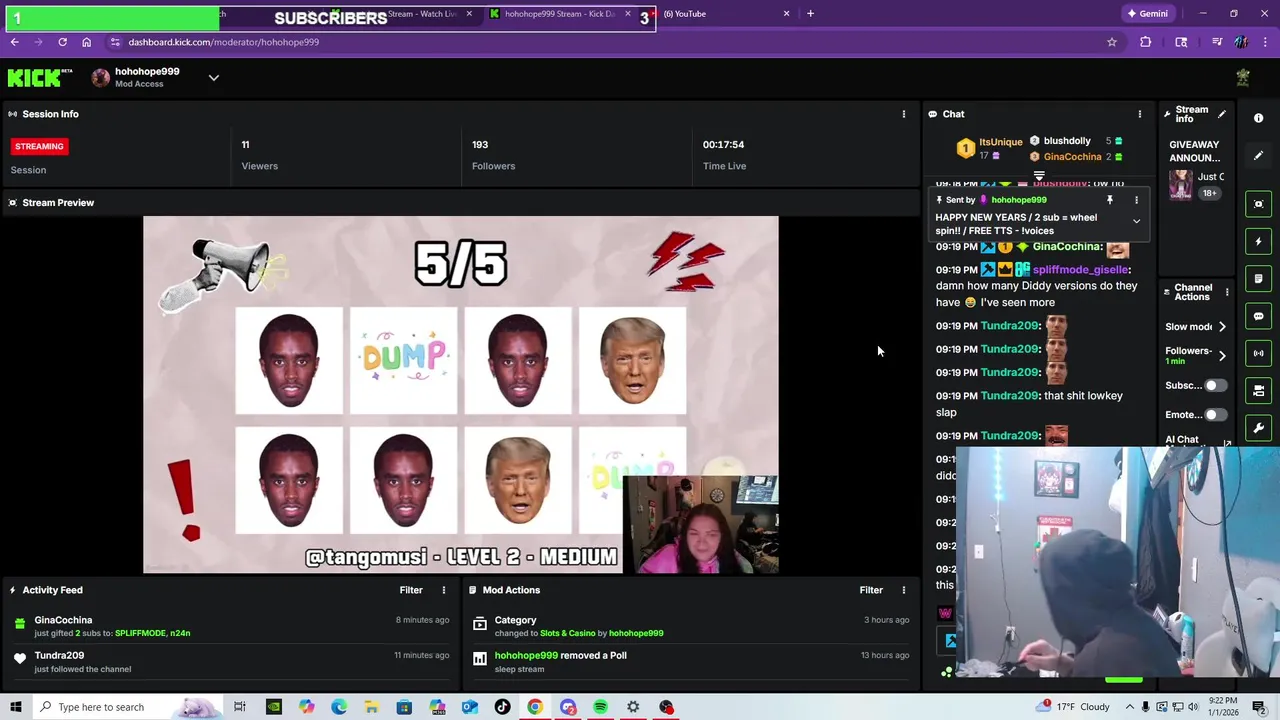Image resolution: width=1280 pixels, height=720 pixels.
Task: Open Channel Actions three-dot menu
Action: click(x=1227, y=292)
